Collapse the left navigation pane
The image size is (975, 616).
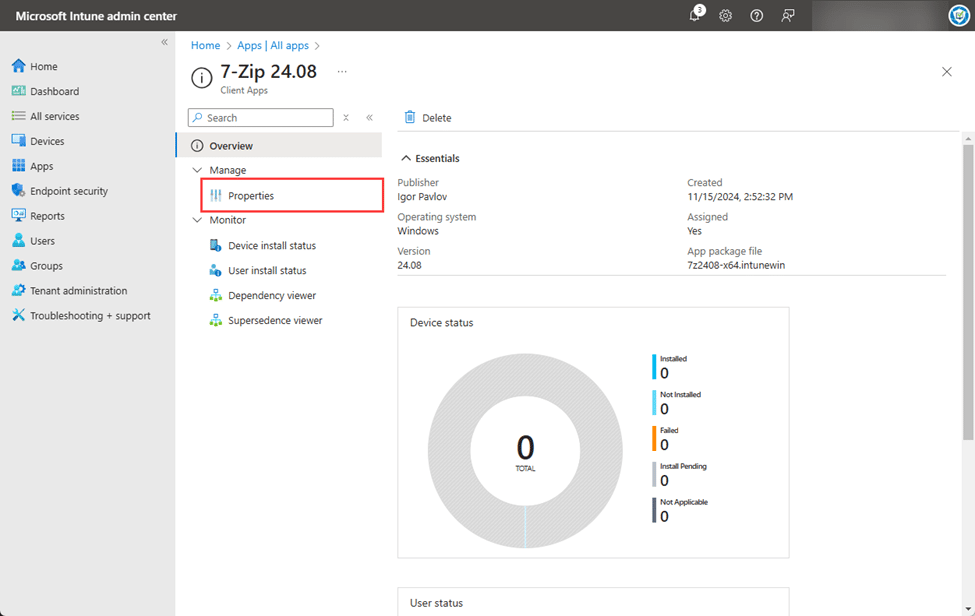pos(165,42)
